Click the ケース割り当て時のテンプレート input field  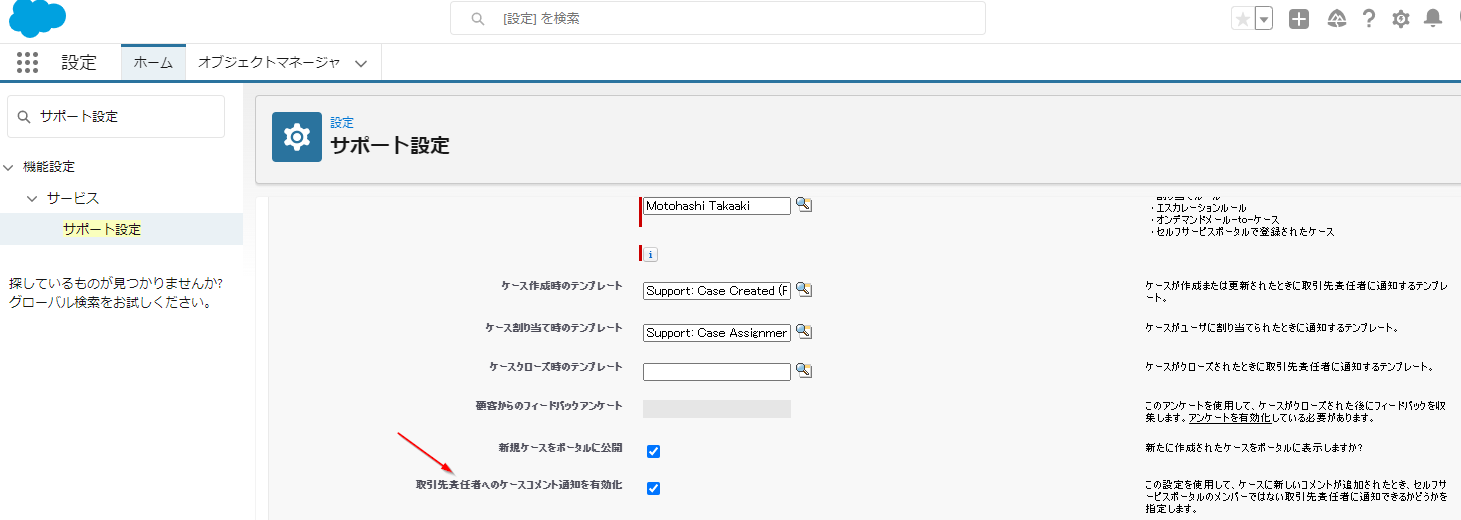717,333
